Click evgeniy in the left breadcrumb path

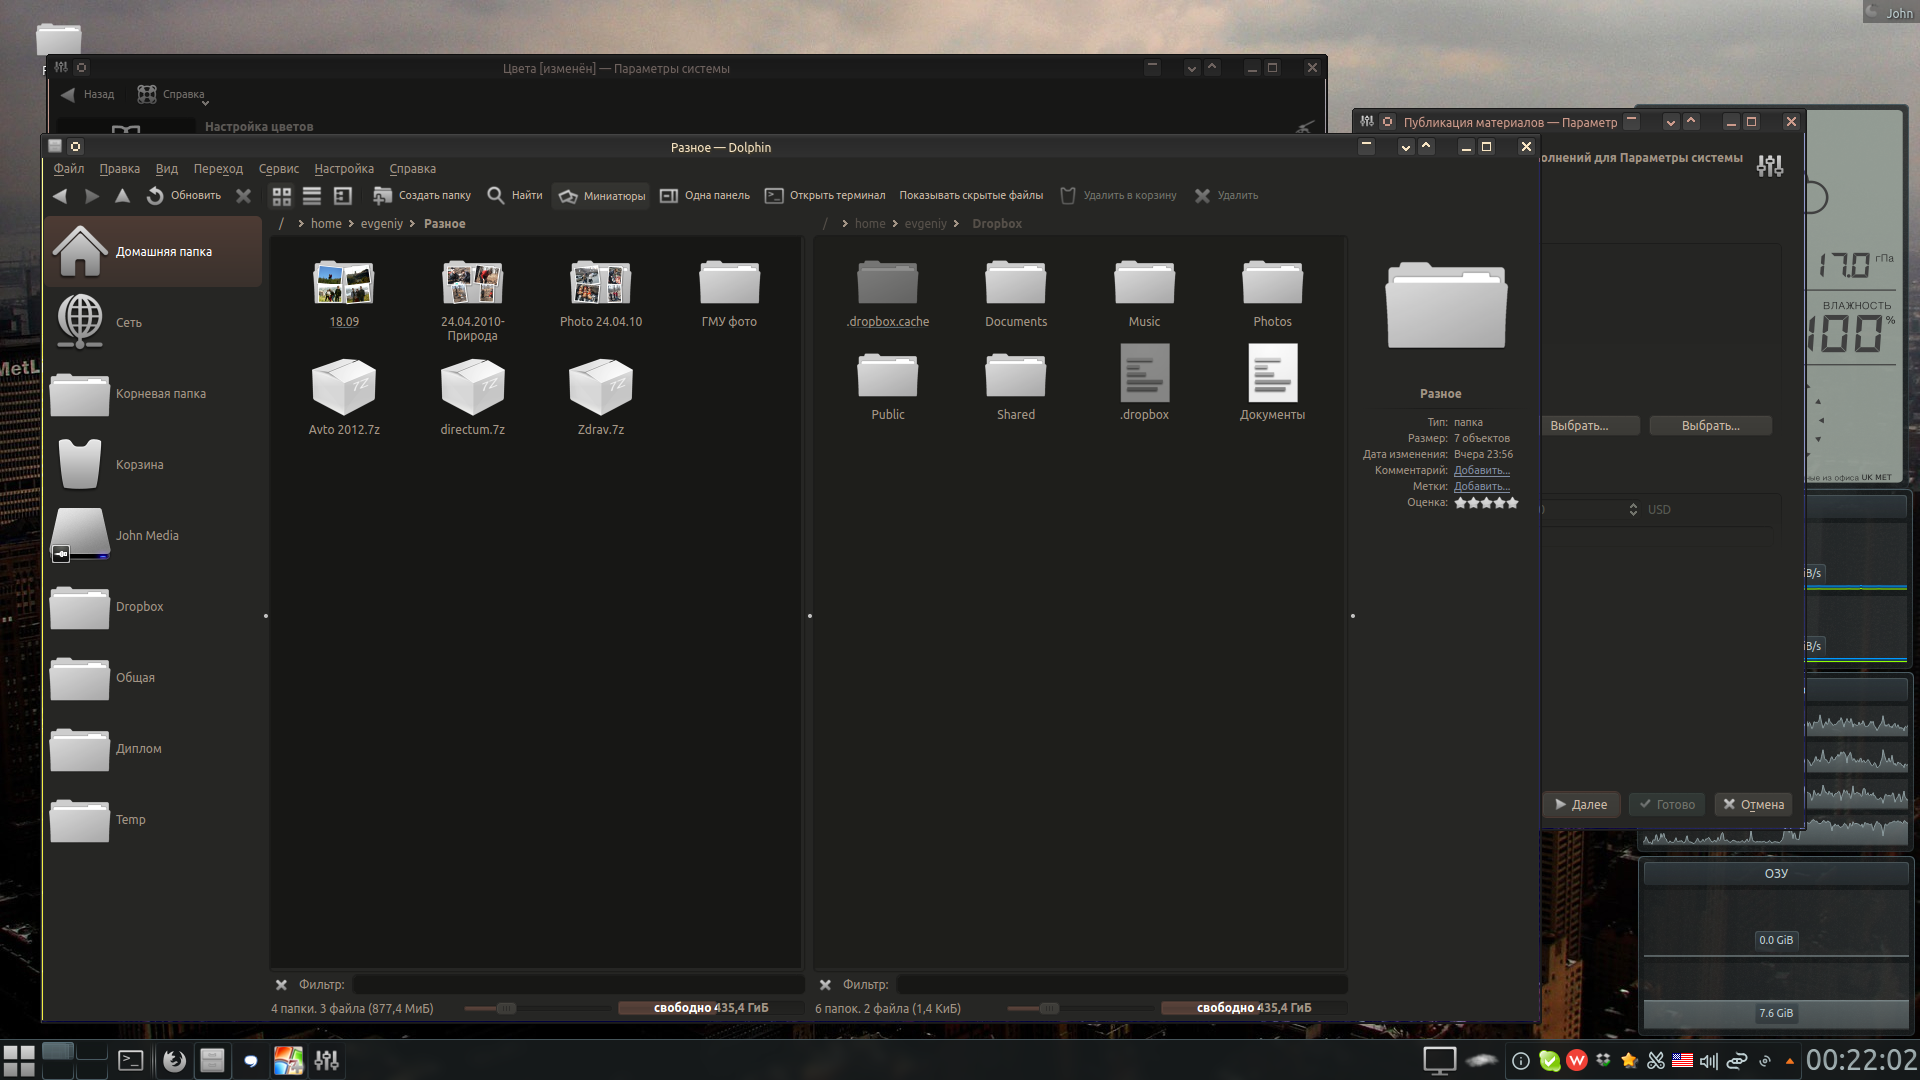(x=382, y=224)
